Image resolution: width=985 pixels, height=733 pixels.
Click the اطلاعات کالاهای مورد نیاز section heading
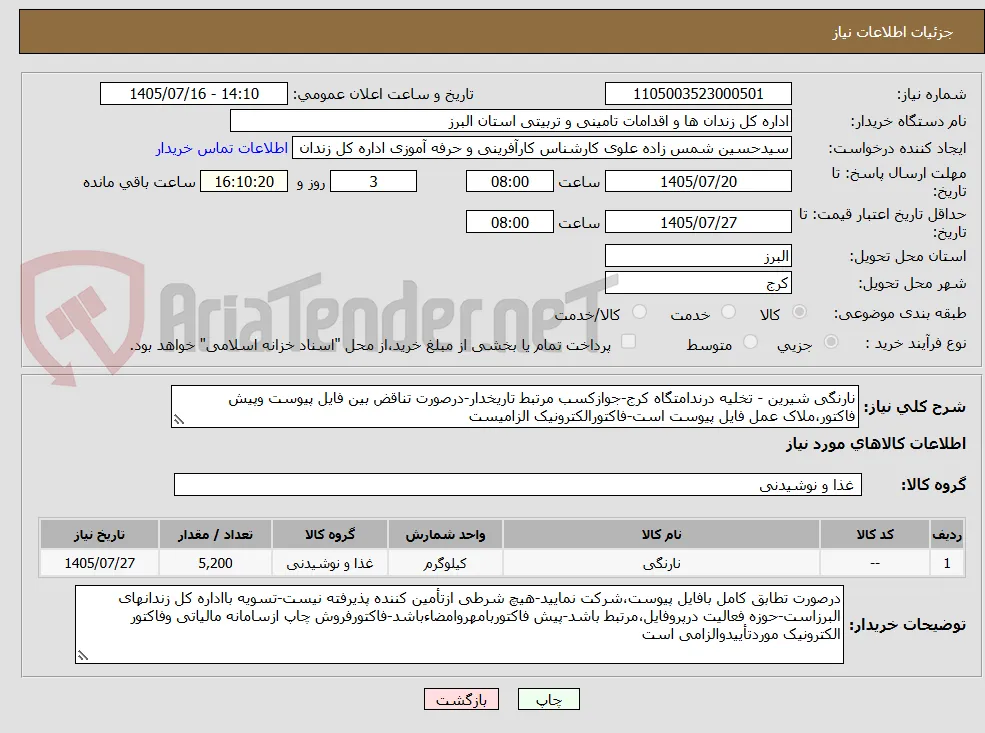click(876, 444)
